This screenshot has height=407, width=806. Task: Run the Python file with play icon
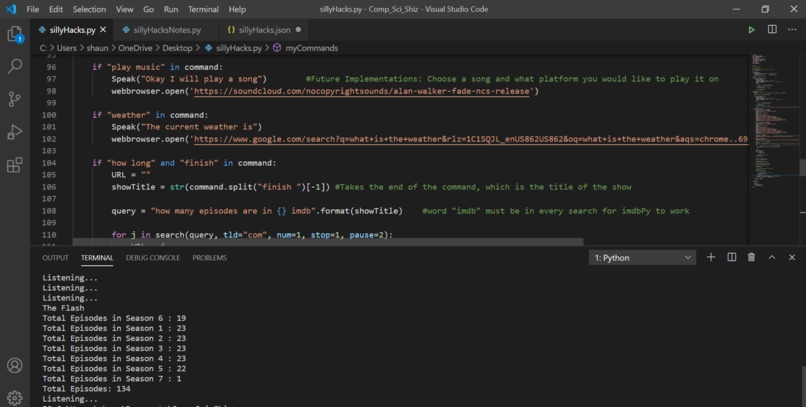752,30
